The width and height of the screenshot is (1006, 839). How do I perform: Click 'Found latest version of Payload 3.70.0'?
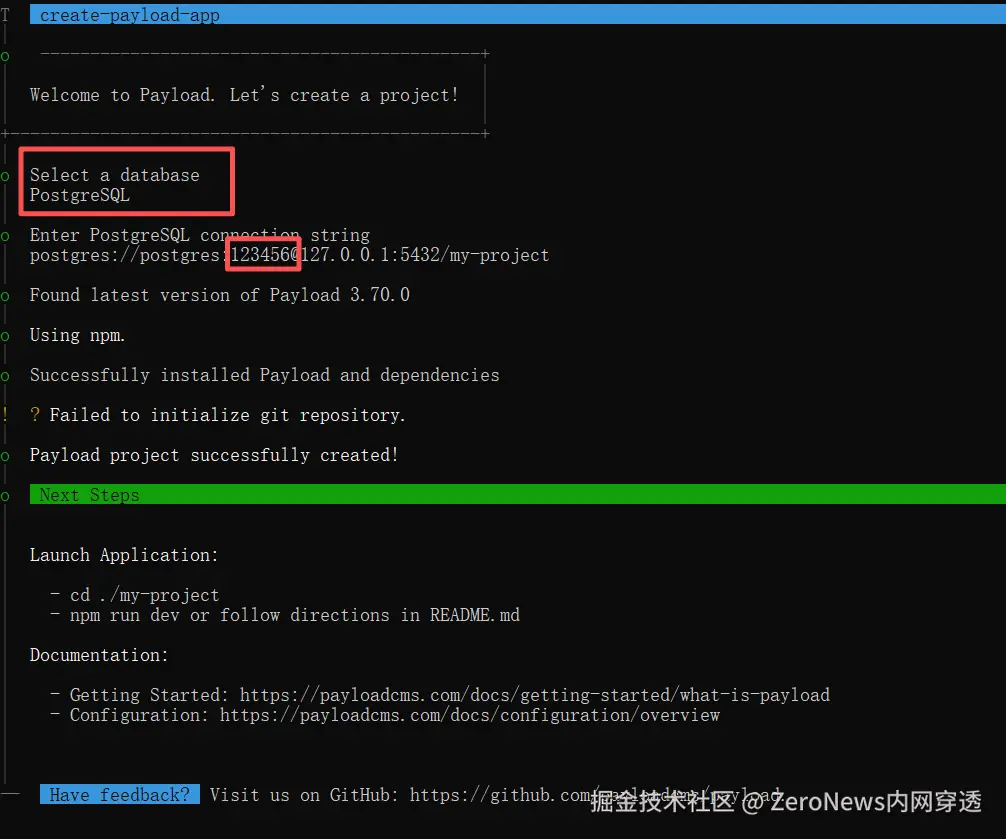[219, 294]
